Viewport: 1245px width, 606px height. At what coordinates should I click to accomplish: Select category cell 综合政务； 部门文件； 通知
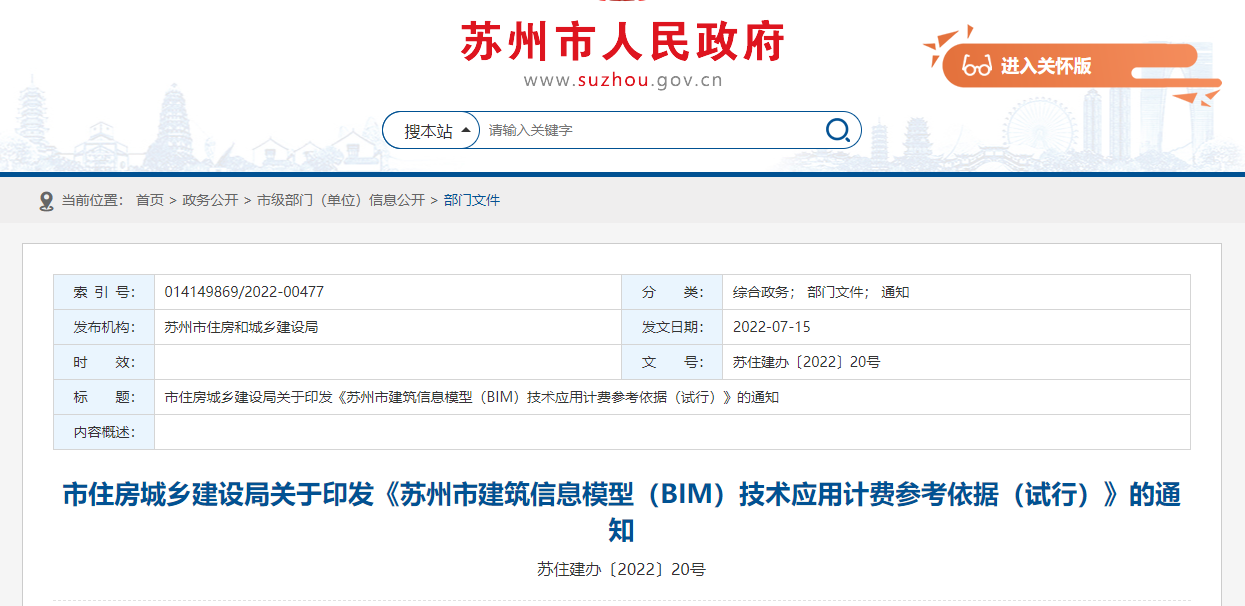coord(956,292)
